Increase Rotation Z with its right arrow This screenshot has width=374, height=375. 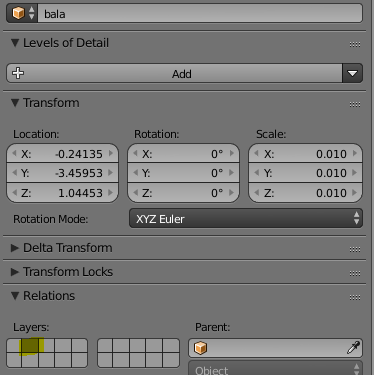232,192
